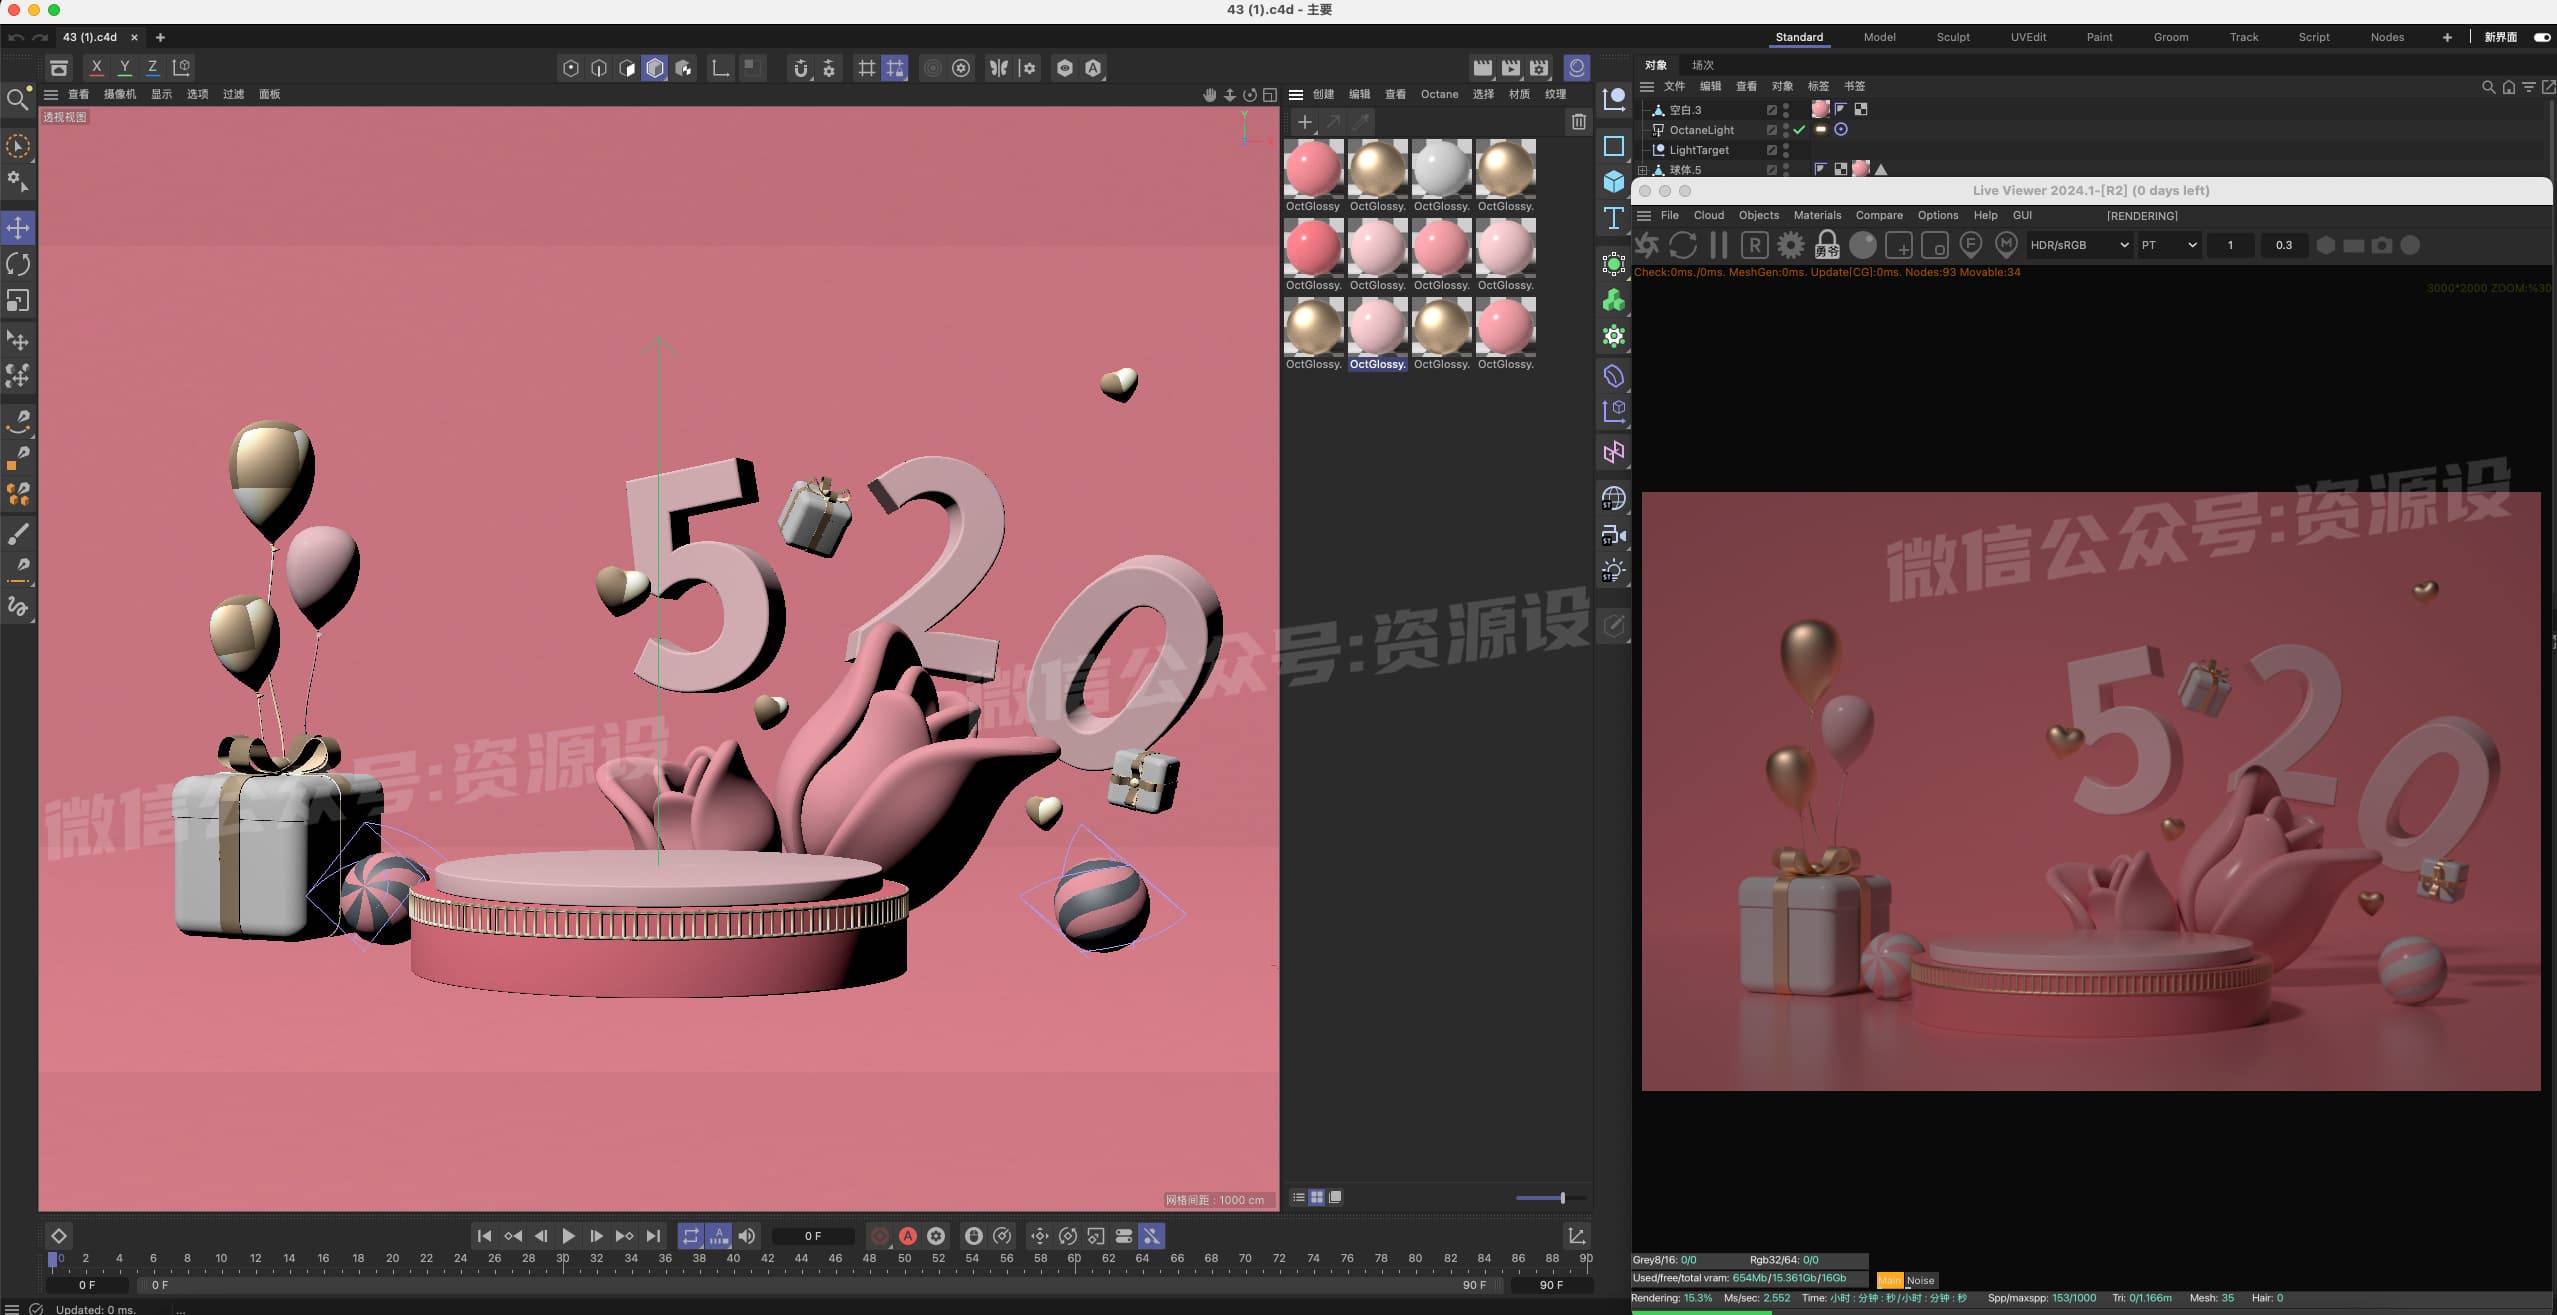Select the Scale tool in left toolbar

pyautogui.click(x=18, y=301)
